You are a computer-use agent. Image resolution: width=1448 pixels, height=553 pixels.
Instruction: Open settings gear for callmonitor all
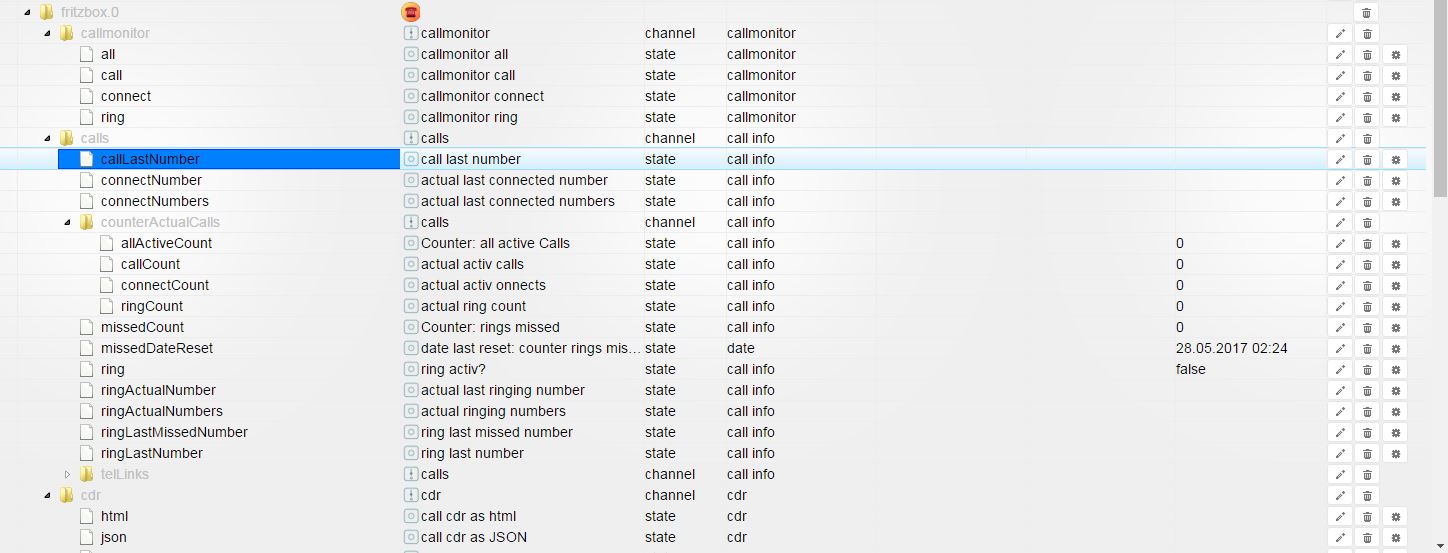pos(1395,54)
